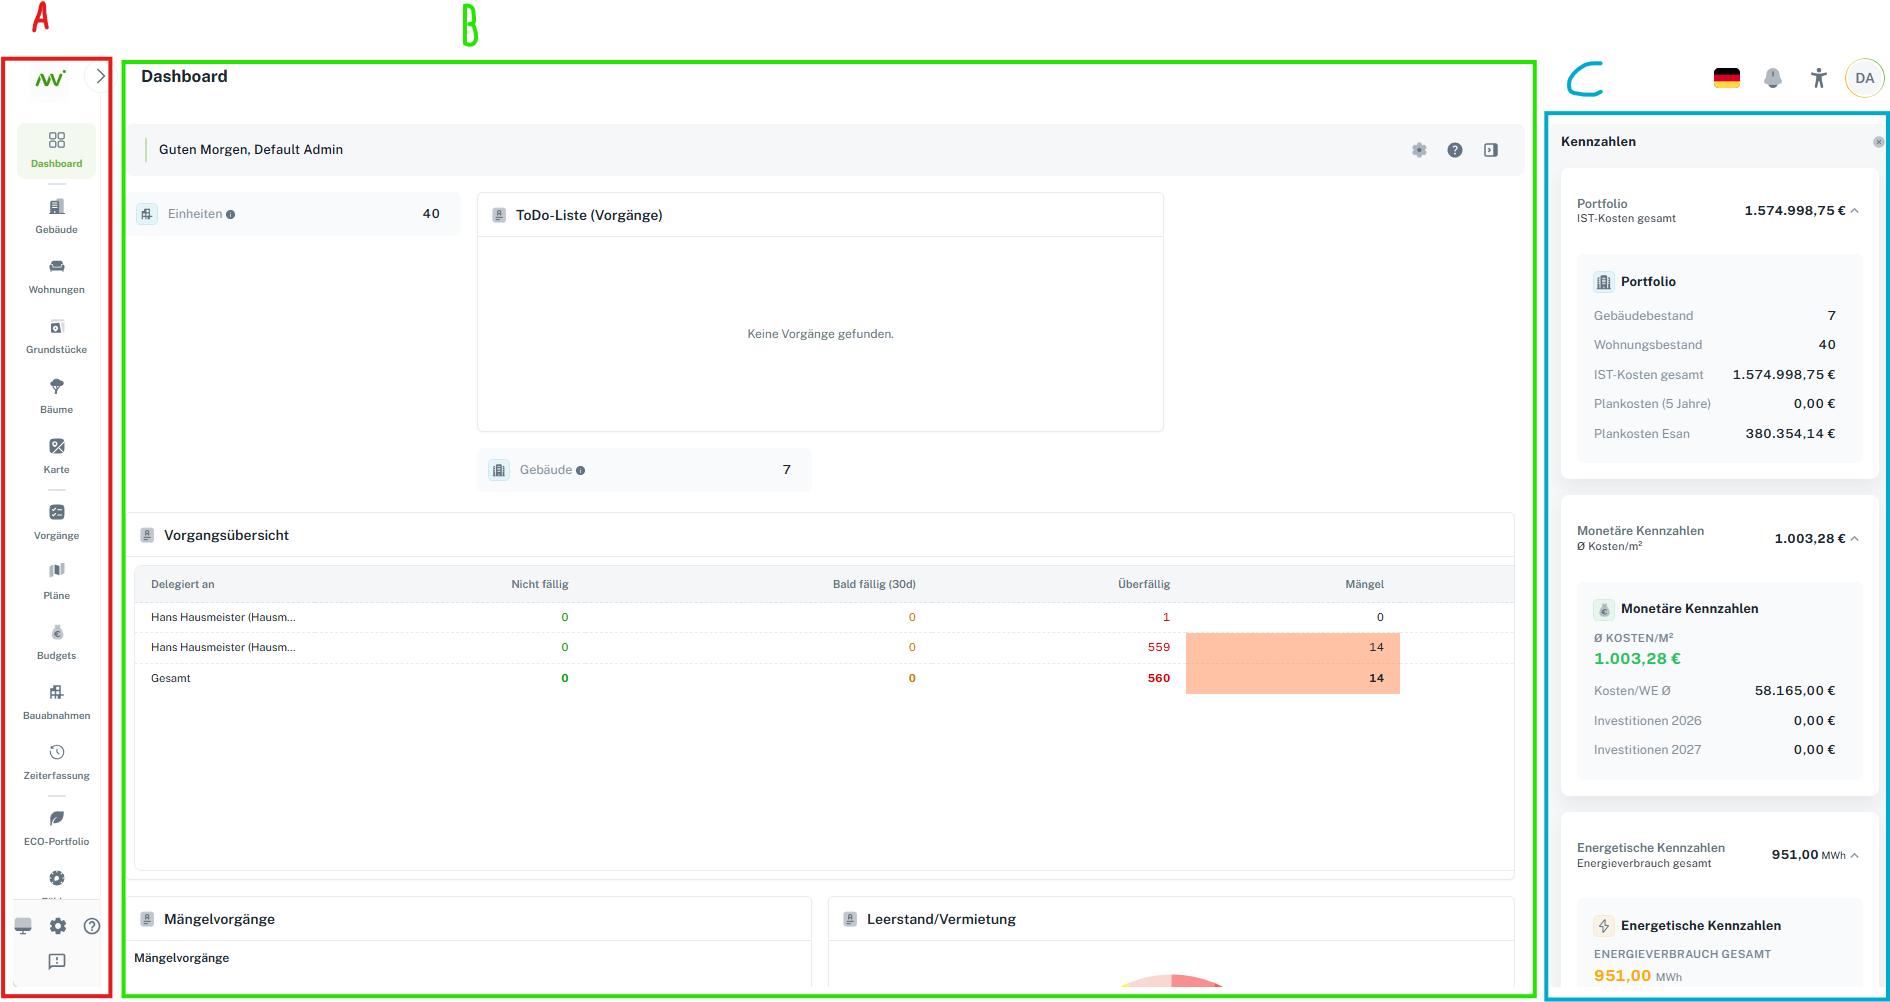Click the Gebäude count card showing 7

point(644,470)
